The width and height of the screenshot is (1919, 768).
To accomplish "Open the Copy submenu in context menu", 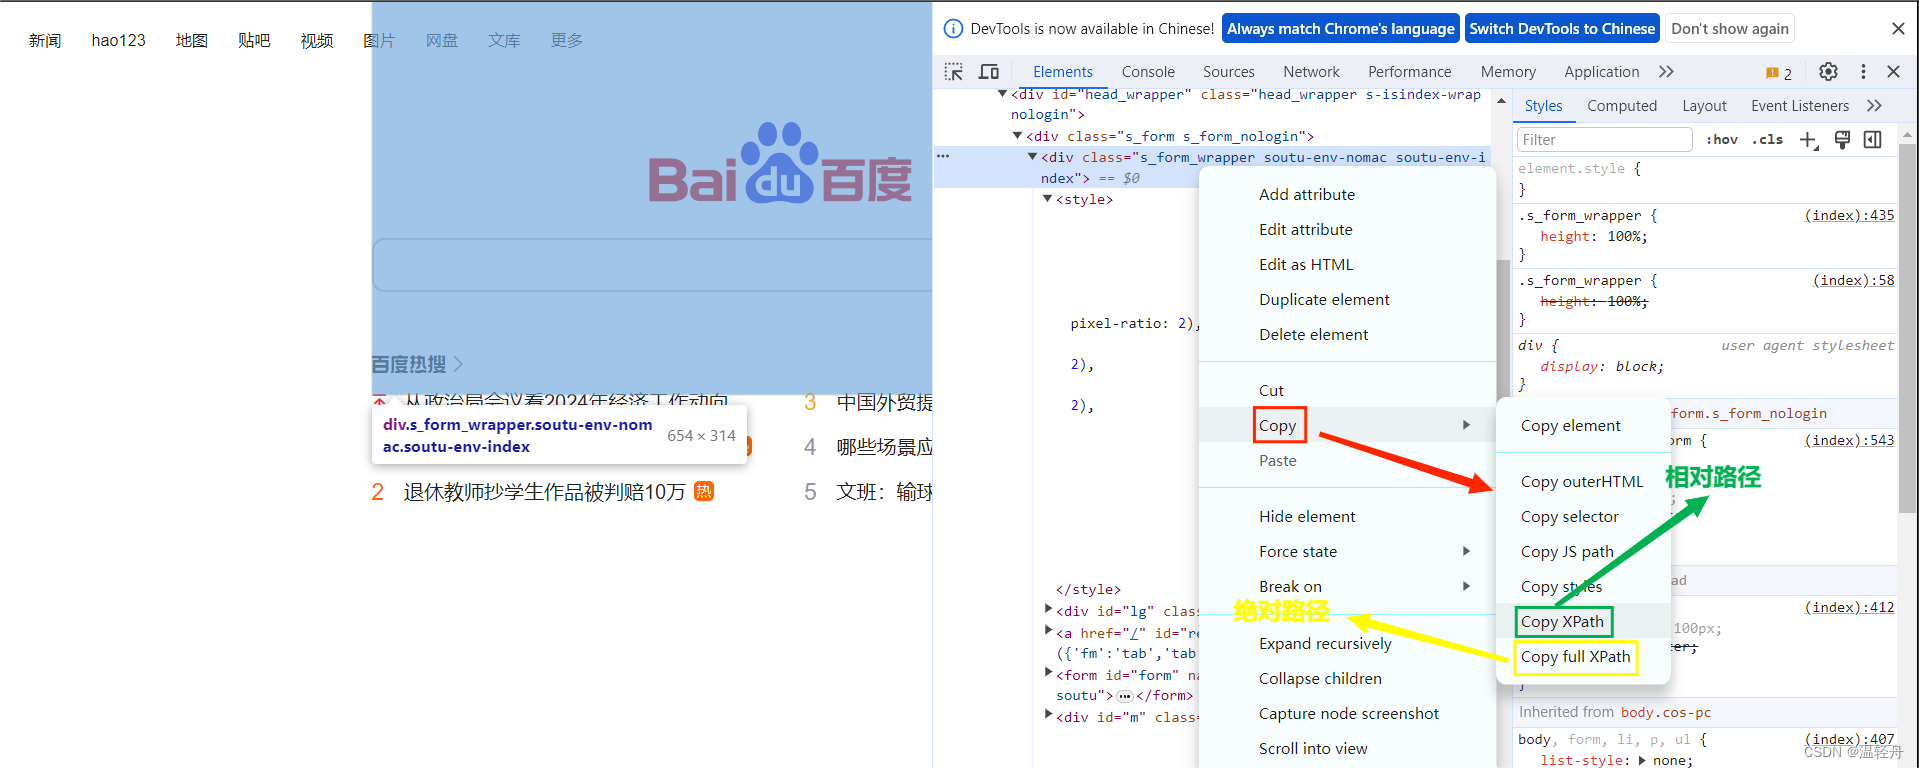I will [x=1346, y=425].
